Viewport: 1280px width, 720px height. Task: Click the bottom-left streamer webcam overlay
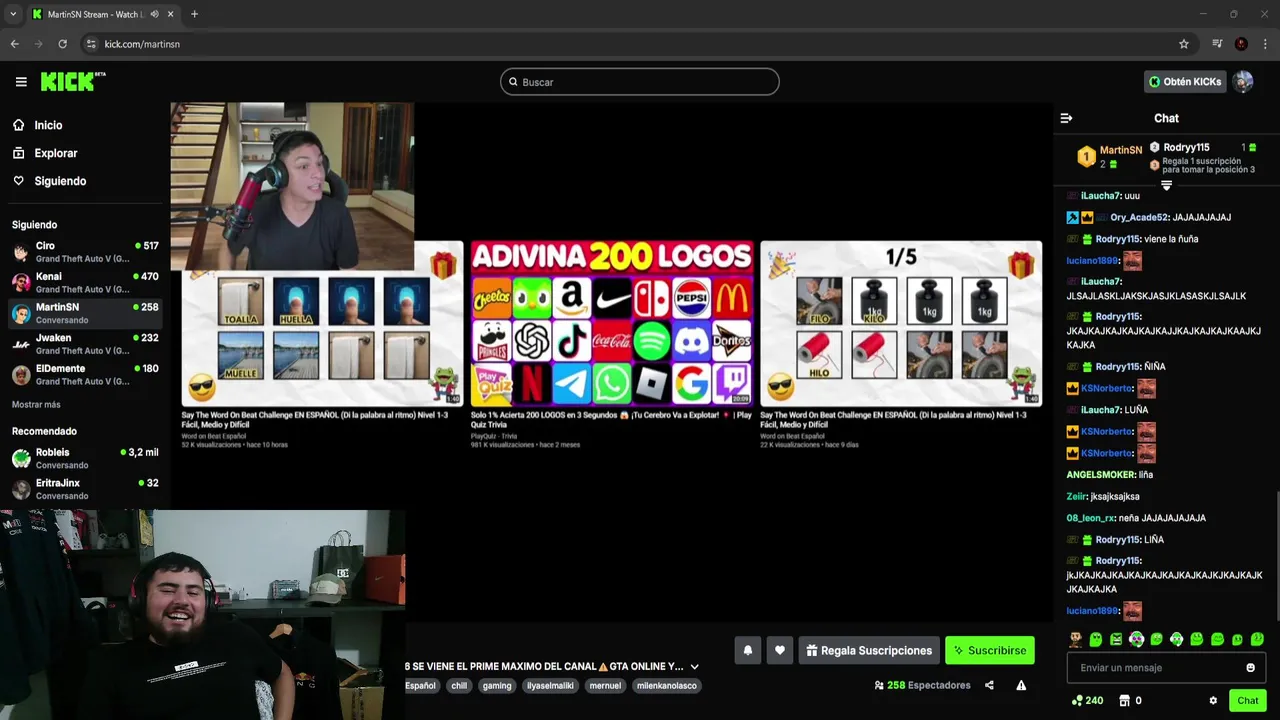pos(203,615)
